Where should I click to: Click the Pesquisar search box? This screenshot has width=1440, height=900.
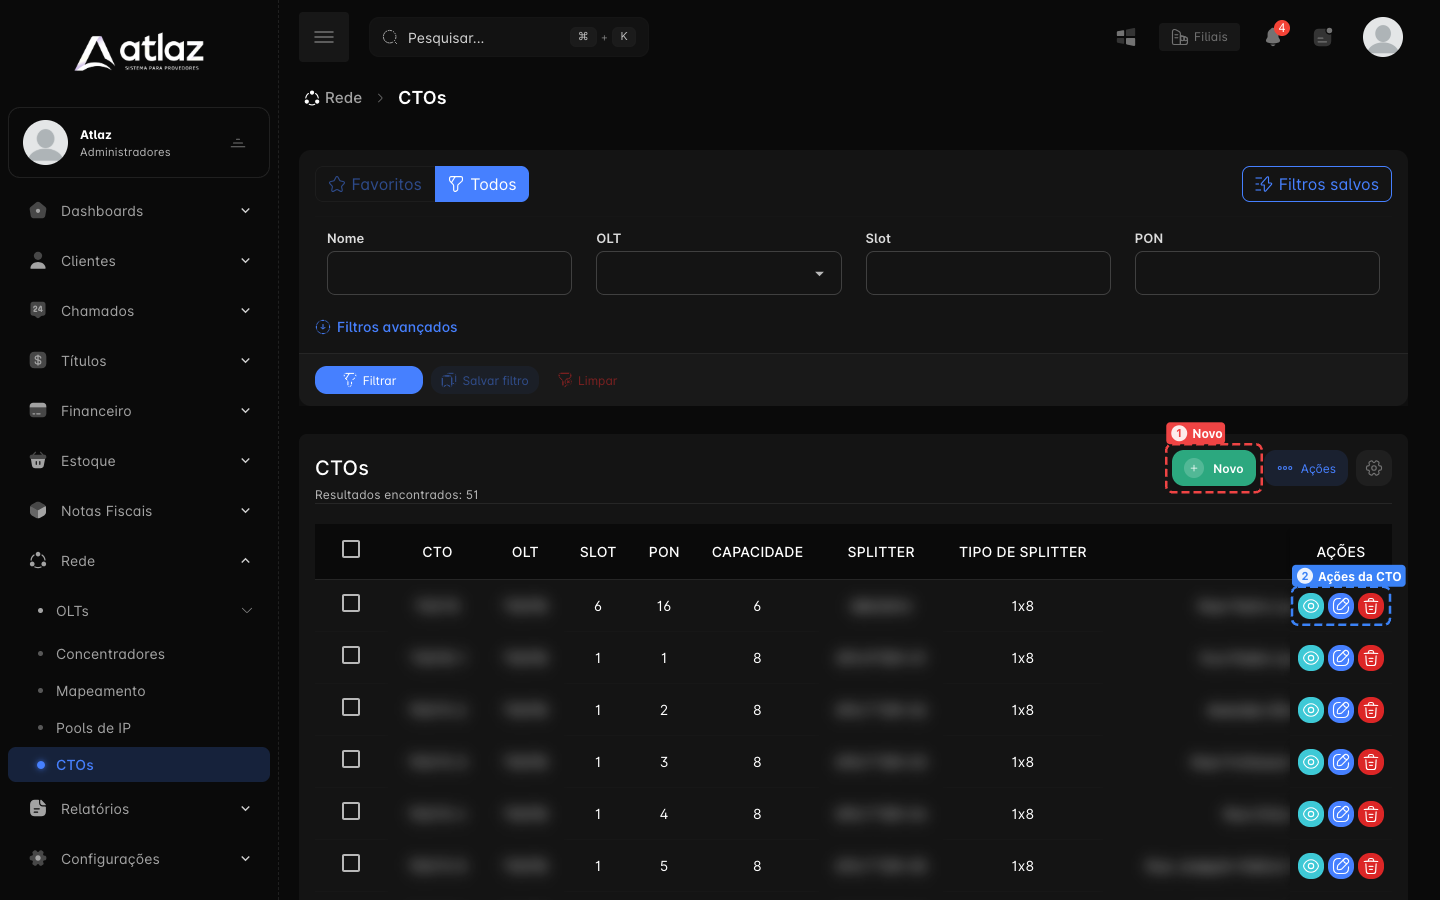pyautogui.click(x=509, y=37)
